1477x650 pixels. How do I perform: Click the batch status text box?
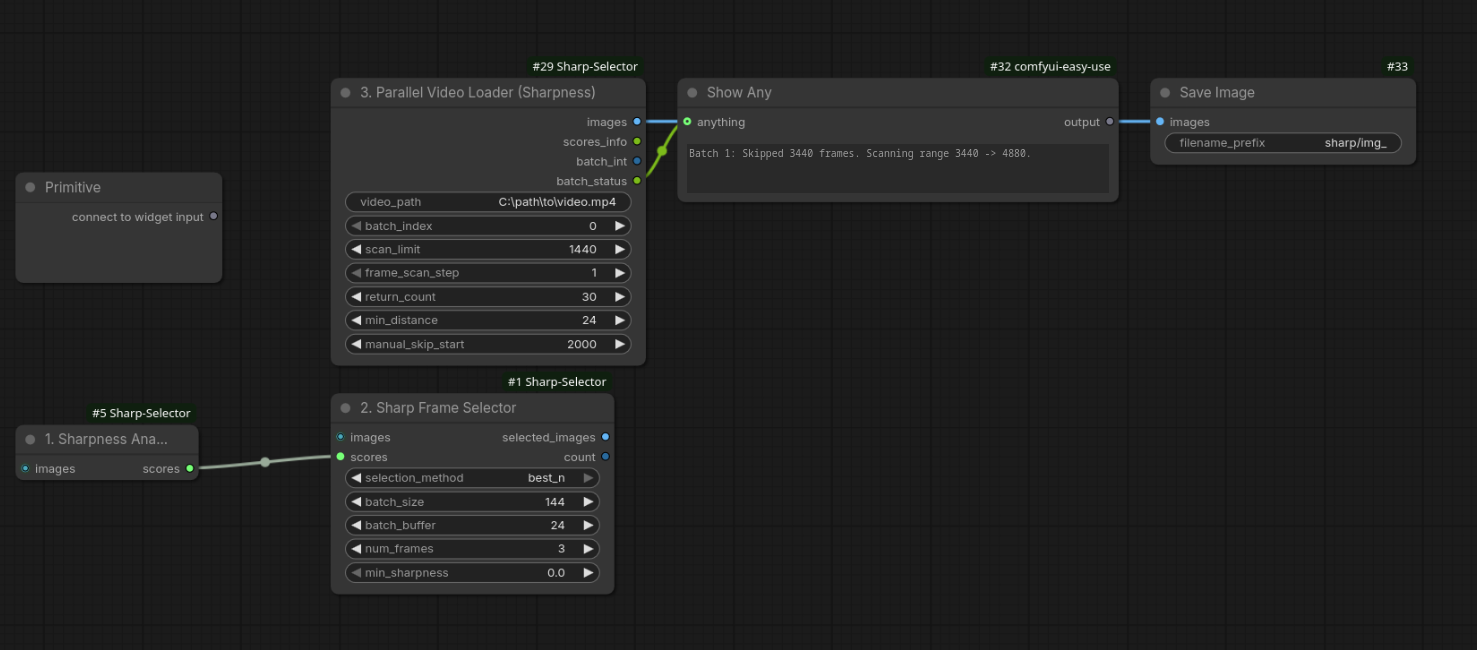pos(897,168)
